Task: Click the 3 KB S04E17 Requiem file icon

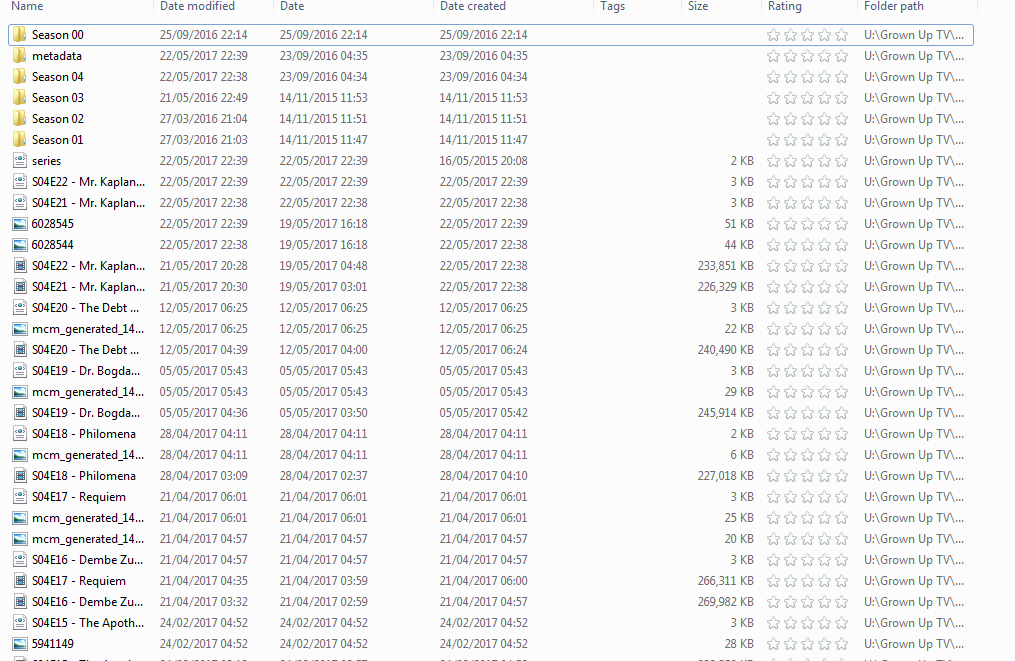Action: (20, 497)
